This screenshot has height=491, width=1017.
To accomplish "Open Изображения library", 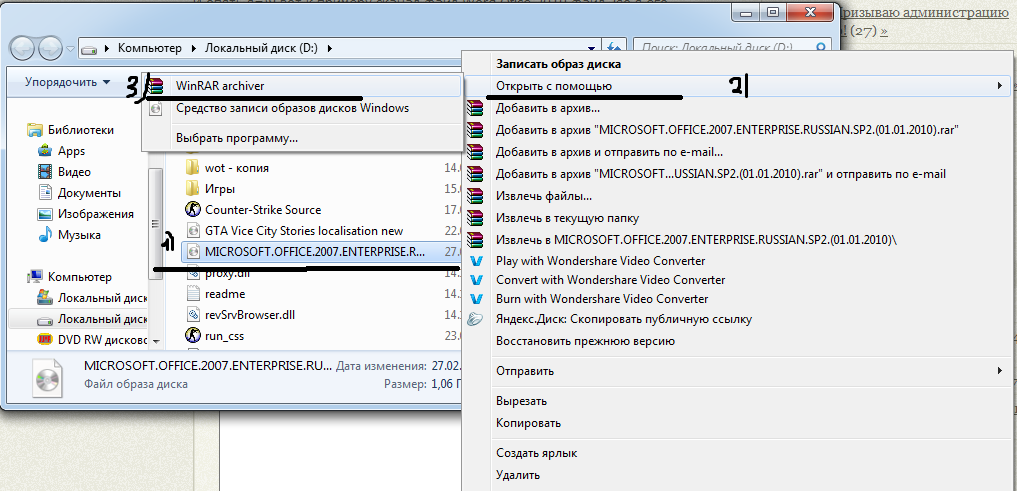I will (x=95, y=214).
